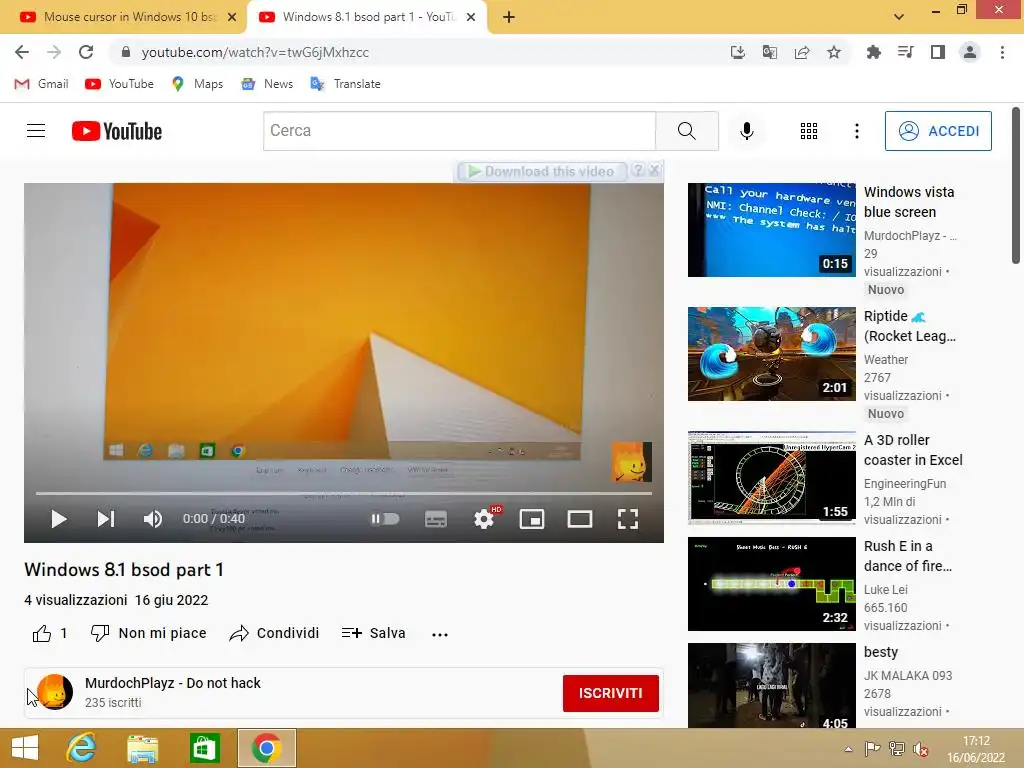Bookmark this page with the star icon
Screen dimensions: 1024x768
pos(834,52)
